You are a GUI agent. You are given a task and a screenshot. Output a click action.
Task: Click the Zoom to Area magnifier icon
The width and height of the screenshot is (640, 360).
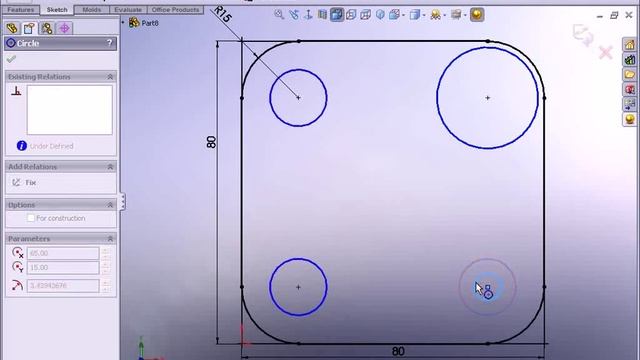(279, 15)
